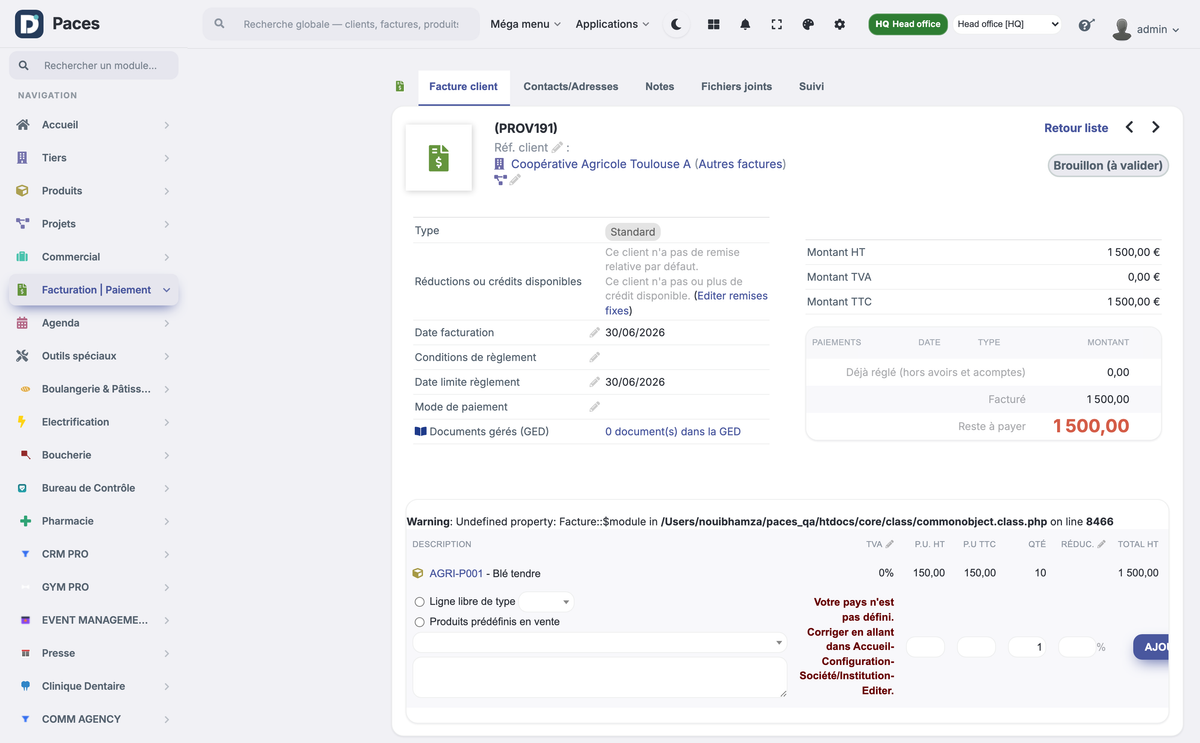The height and width of the screenshot is (743, 1200).
Task: Click the invoice thumbnail image
Action: [439, 158]
